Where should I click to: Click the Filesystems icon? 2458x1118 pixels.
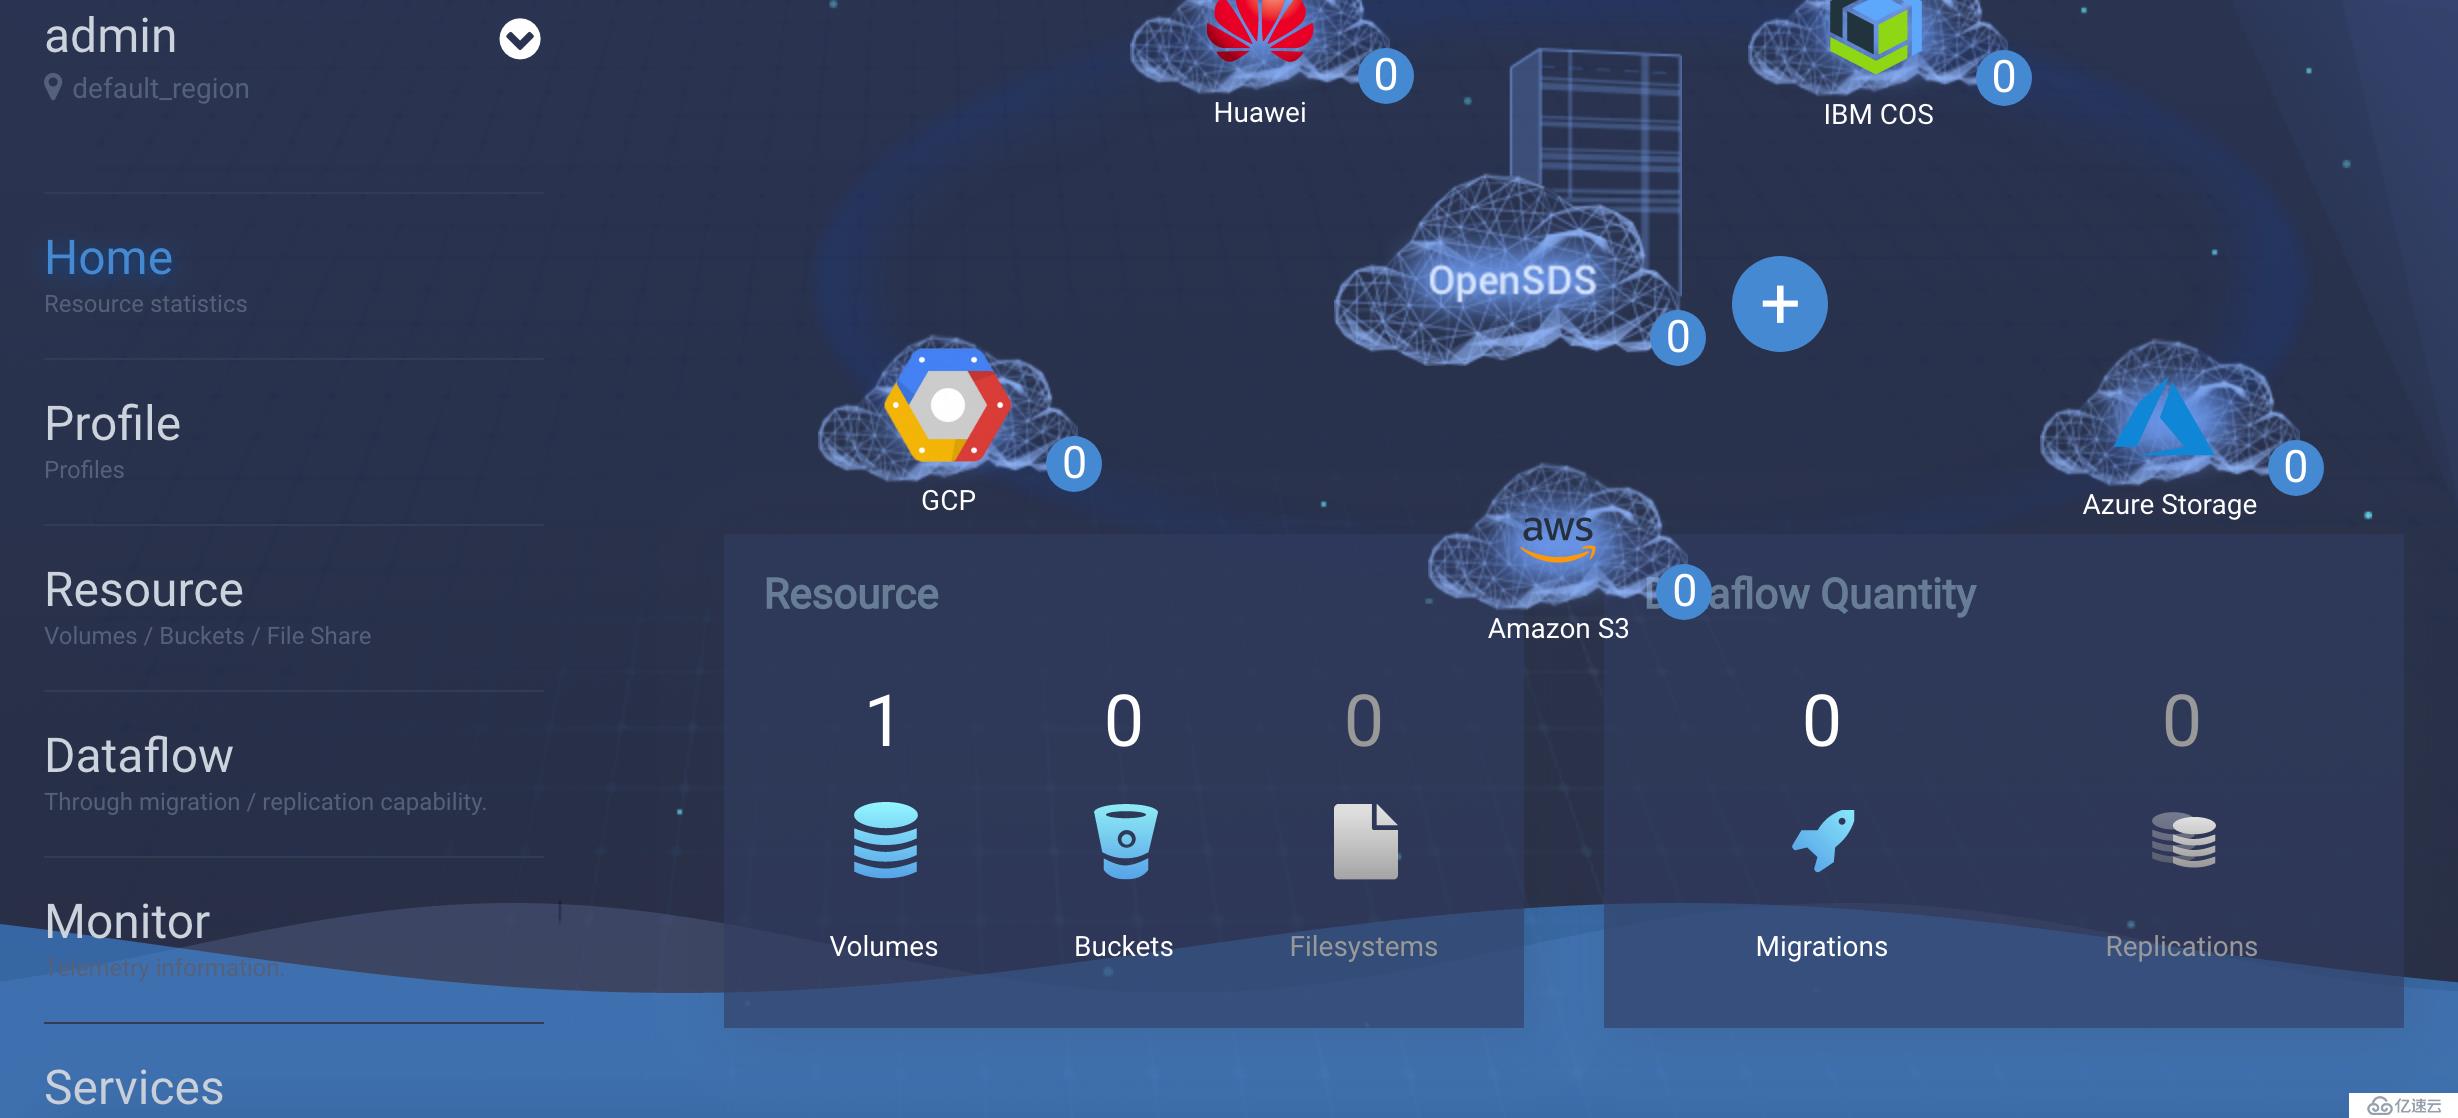(x=1364, y=839)
